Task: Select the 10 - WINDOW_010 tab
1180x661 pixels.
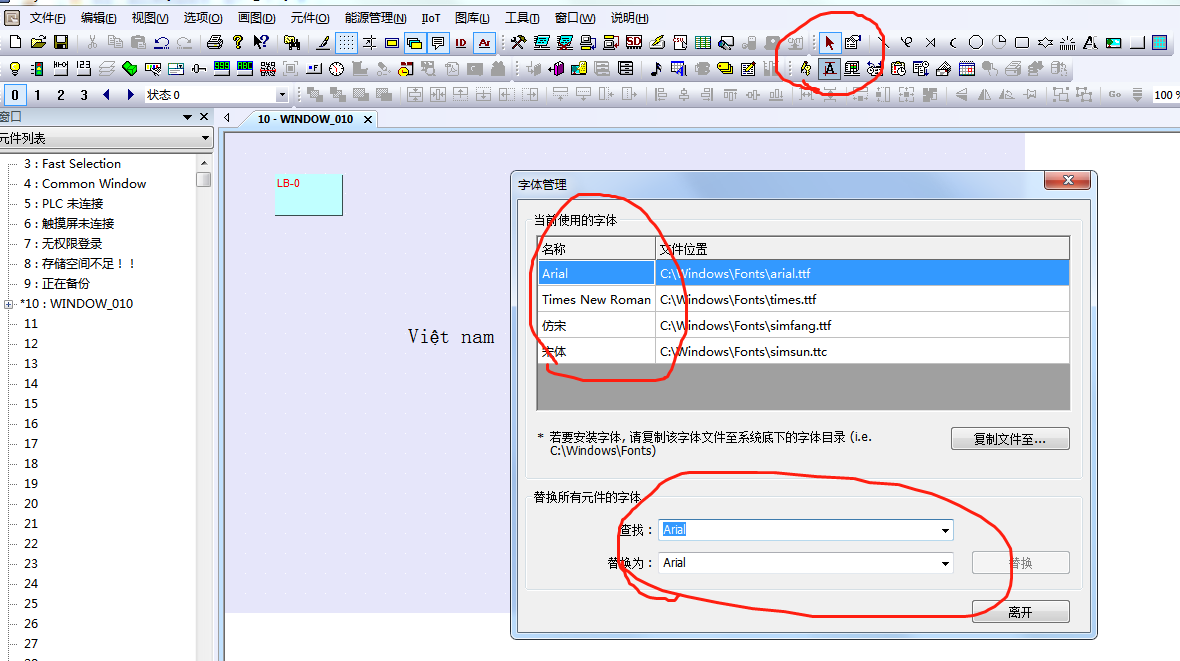Action: click(305, 119)
